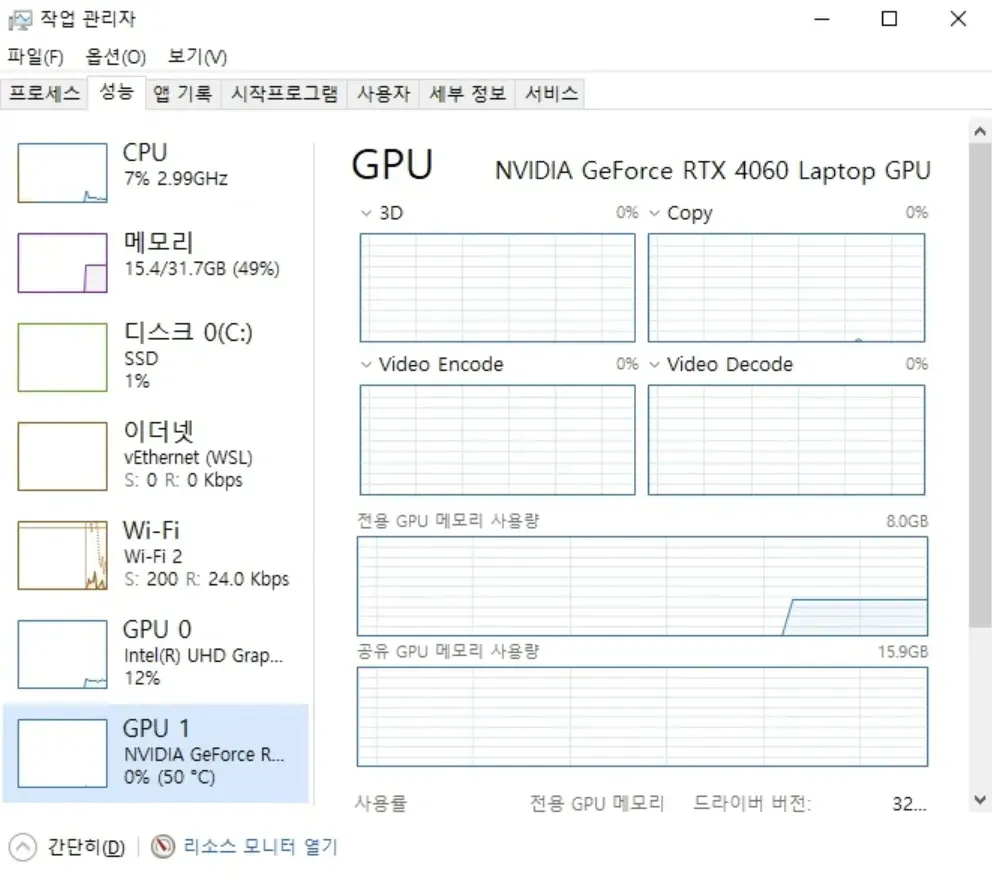
Task: Select the Wi-Fi thumbnail graph
Action: [63, 556]
